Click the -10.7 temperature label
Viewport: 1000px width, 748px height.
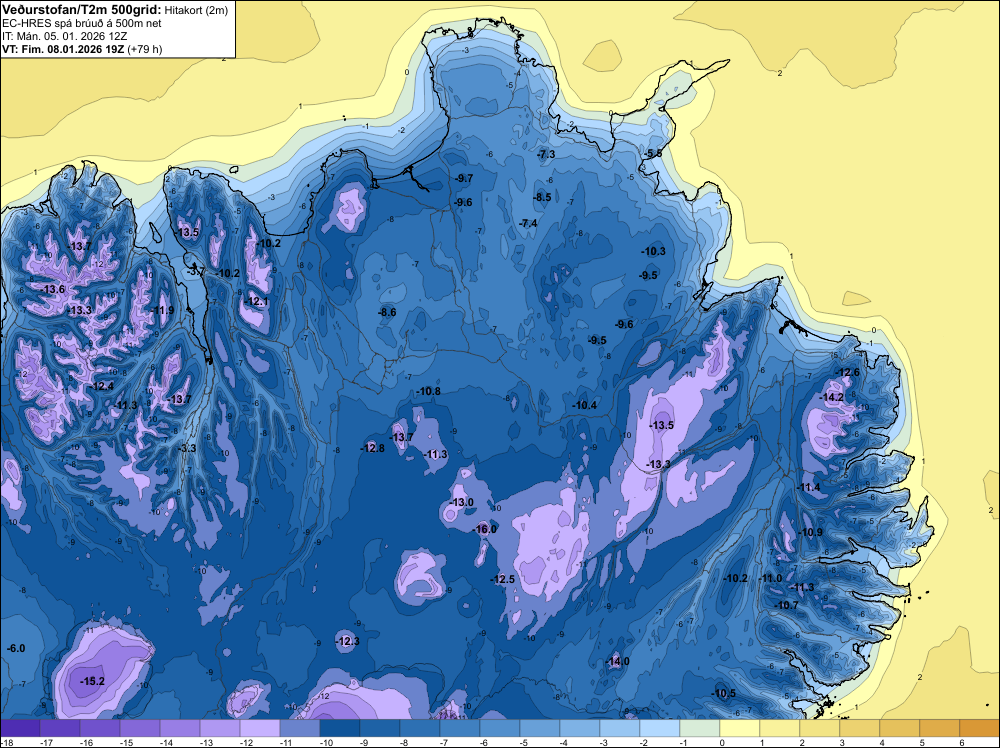[786, 605]
